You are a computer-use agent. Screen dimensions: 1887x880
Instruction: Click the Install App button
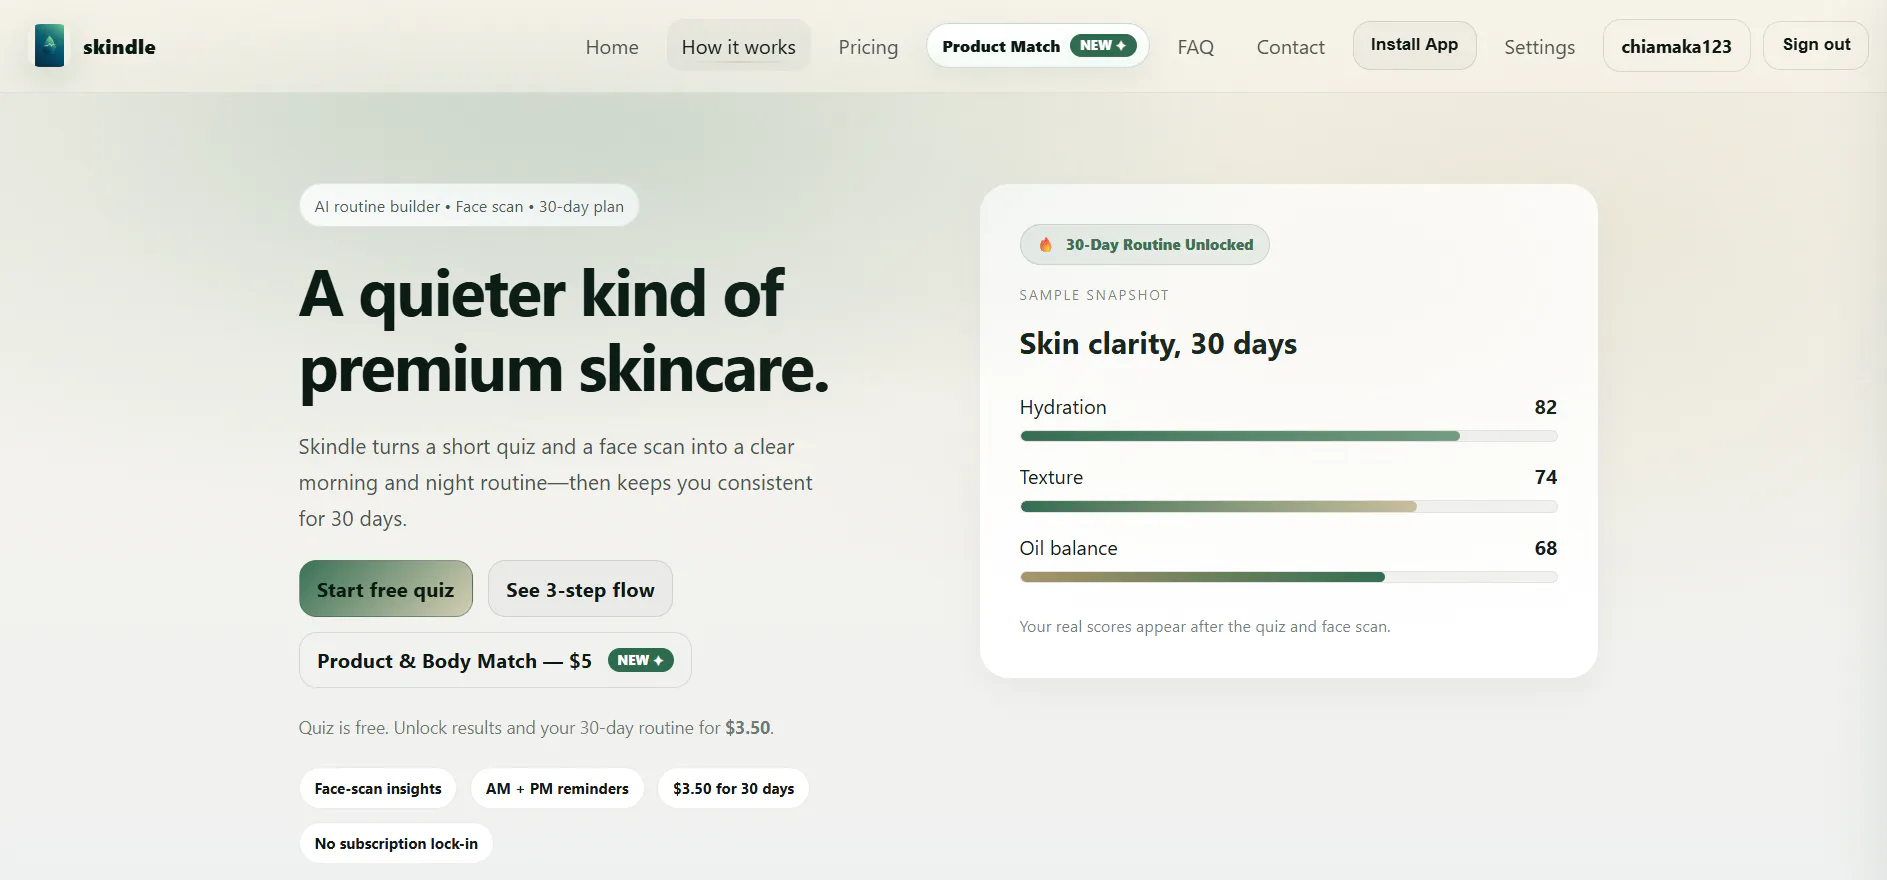click(1414, 45)
